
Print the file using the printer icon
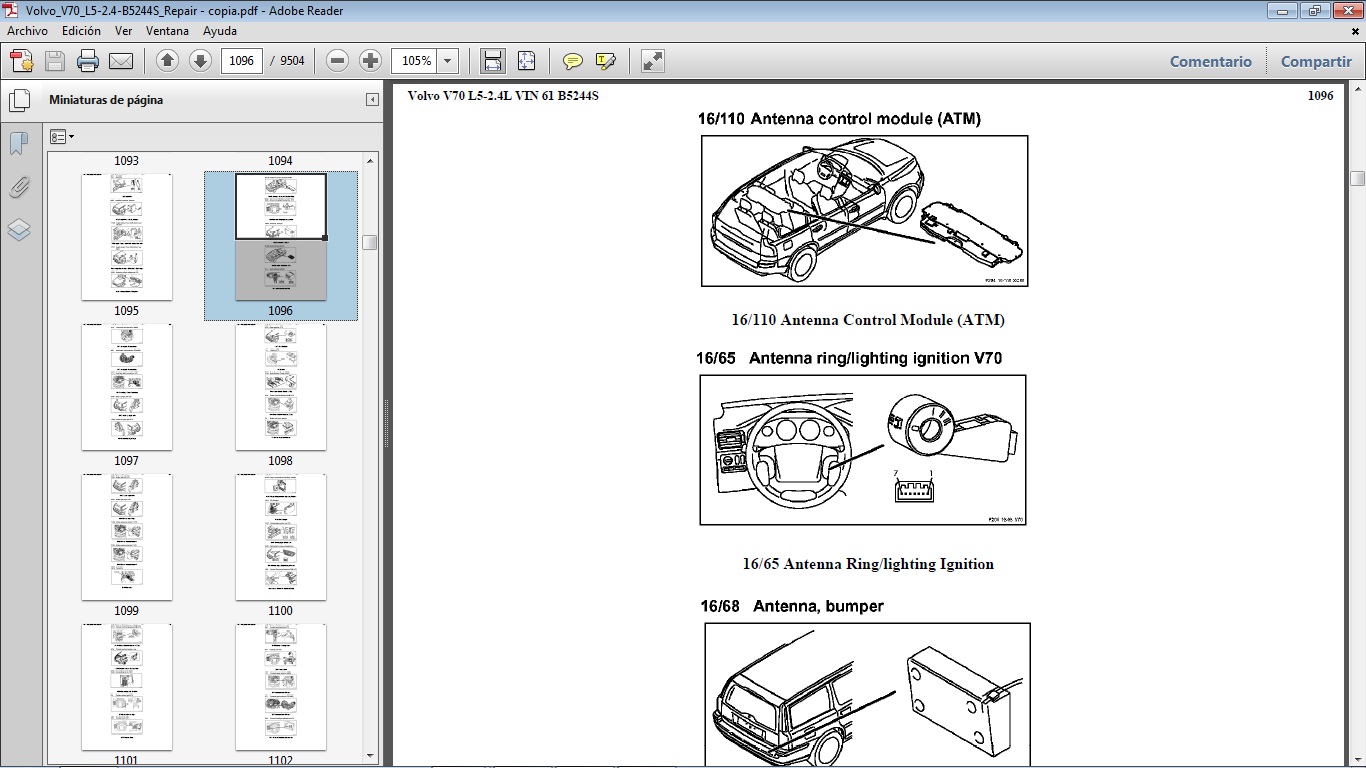click(88, 61)
